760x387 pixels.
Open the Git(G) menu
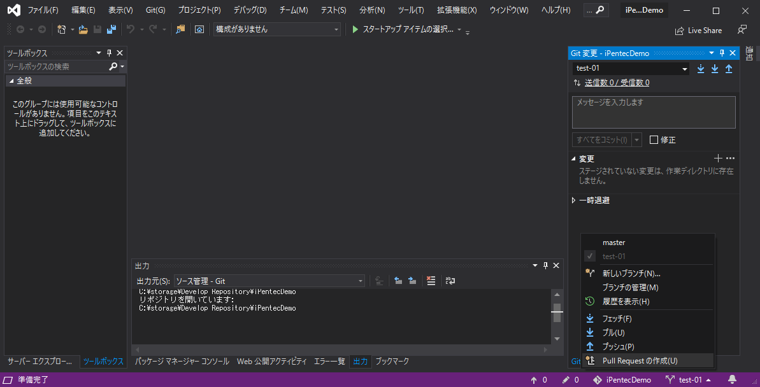156,10
